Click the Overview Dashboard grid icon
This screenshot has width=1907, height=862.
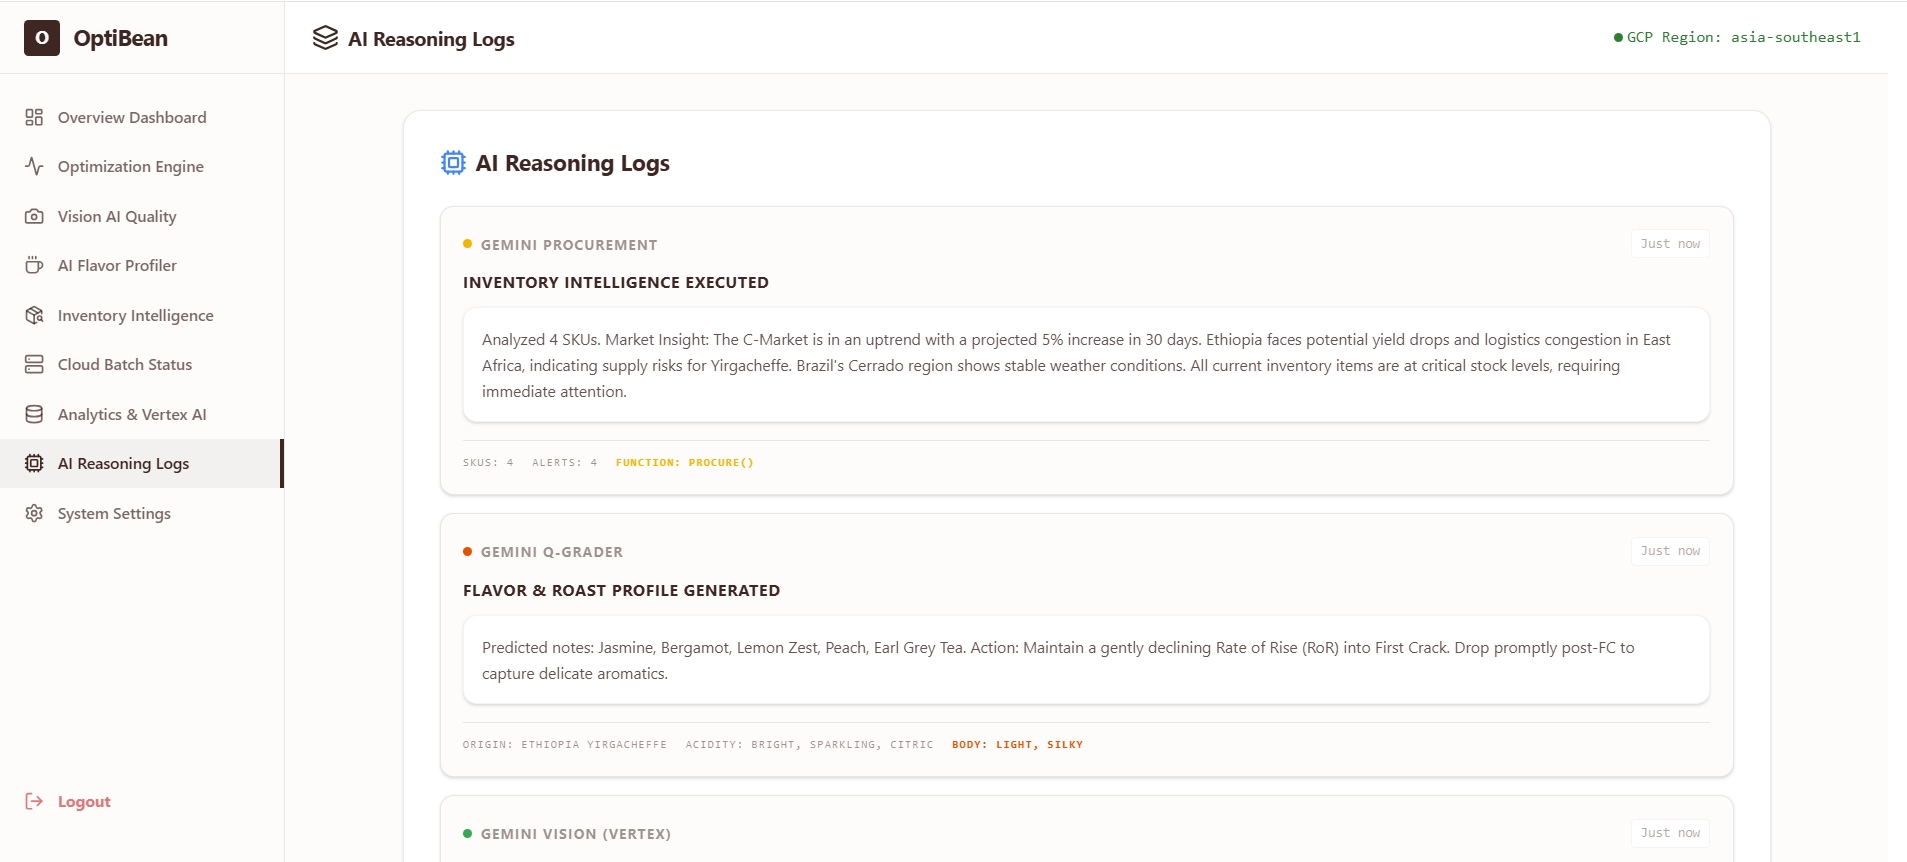coord(34,117)
